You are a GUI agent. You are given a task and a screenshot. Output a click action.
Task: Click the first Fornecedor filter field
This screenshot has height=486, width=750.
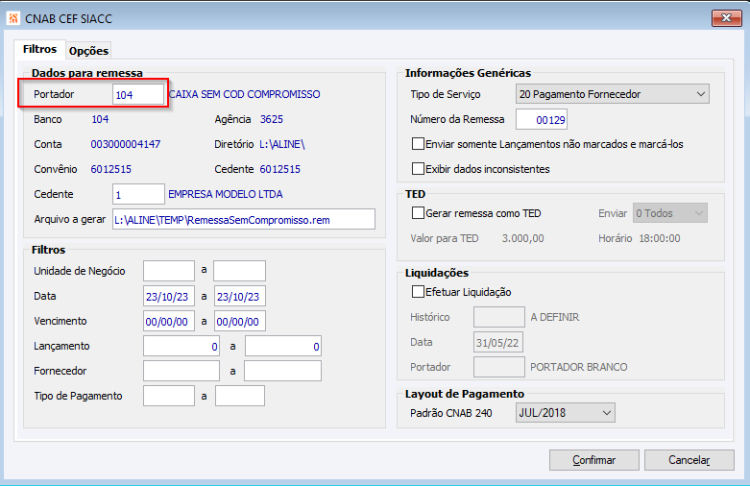tap(181, 371)
